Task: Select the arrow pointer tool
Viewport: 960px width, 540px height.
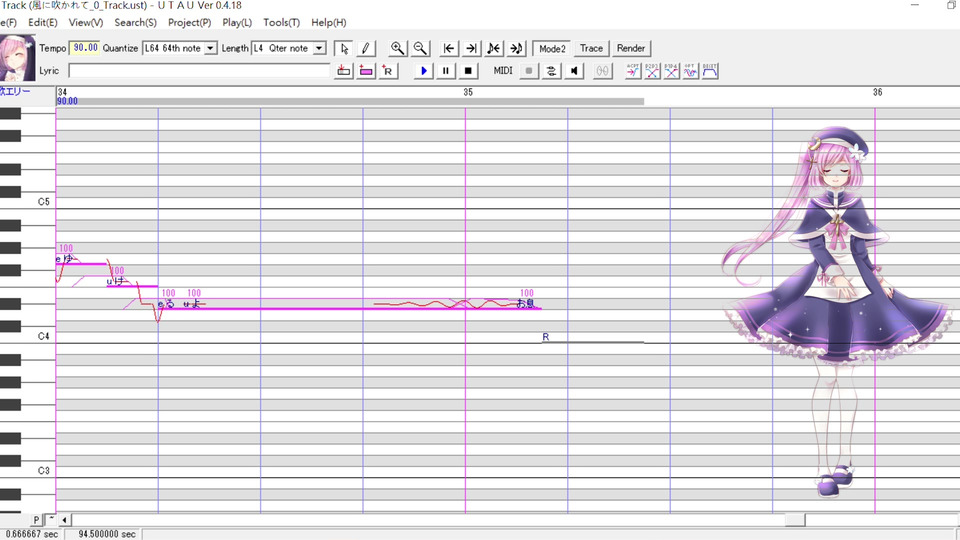Action: click(344, 48)
